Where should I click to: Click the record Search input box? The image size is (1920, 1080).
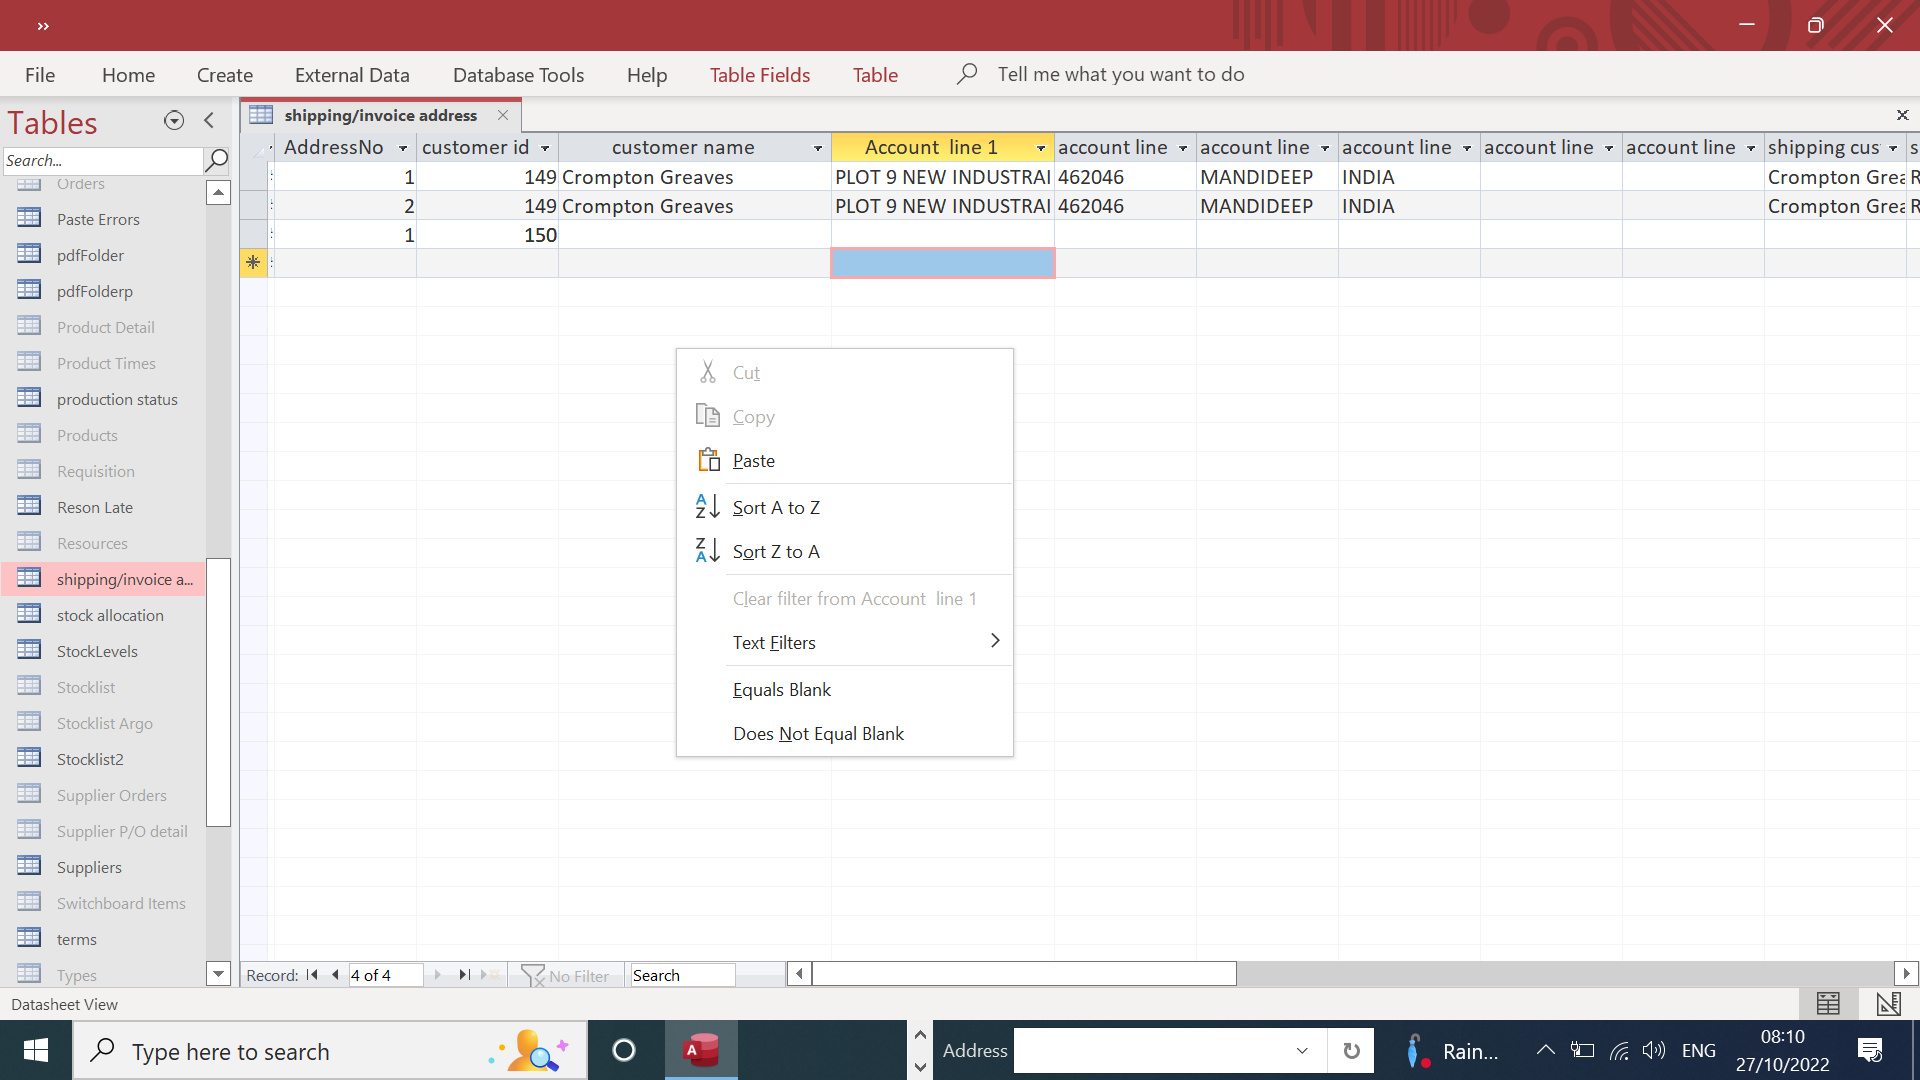pyautogui.click(x=682, y=975)
